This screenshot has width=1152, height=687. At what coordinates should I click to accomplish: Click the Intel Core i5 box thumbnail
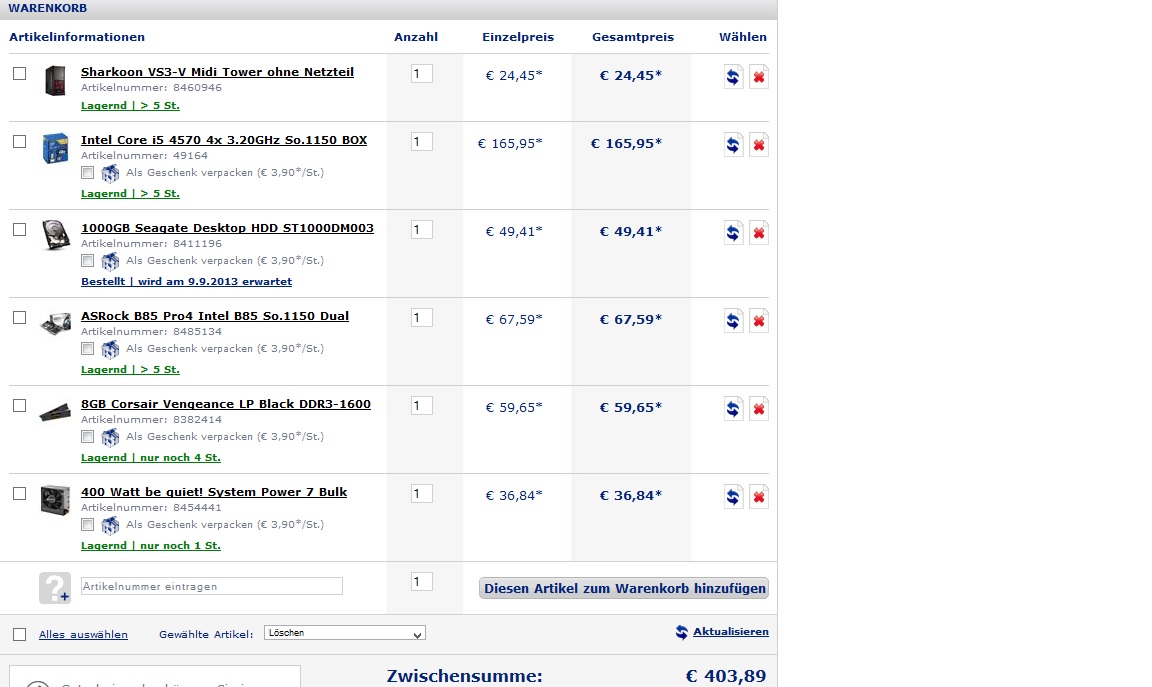pyautogui.click(x=55, y=148)
